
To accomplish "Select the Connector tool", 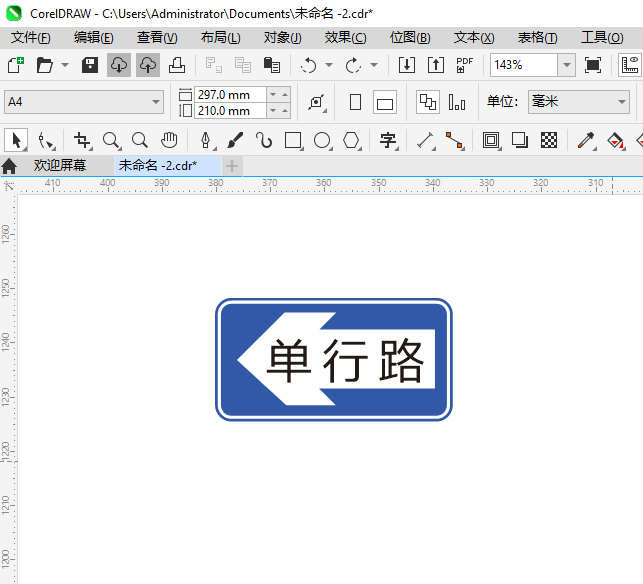I will (455, 140).
